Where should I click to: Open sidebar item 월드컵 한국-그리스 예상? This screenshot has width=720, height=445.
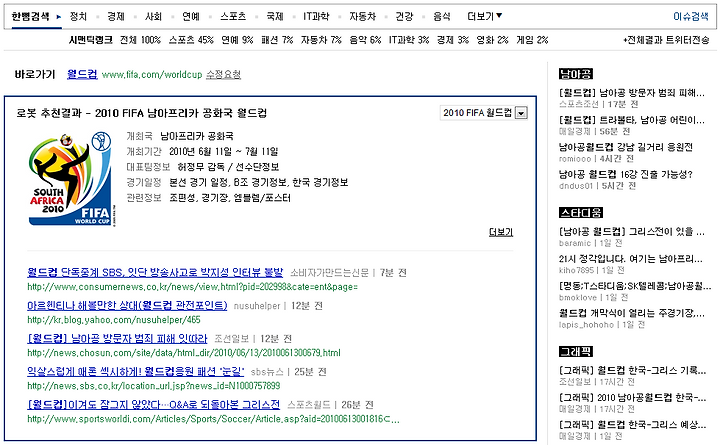tap(632, 424)
